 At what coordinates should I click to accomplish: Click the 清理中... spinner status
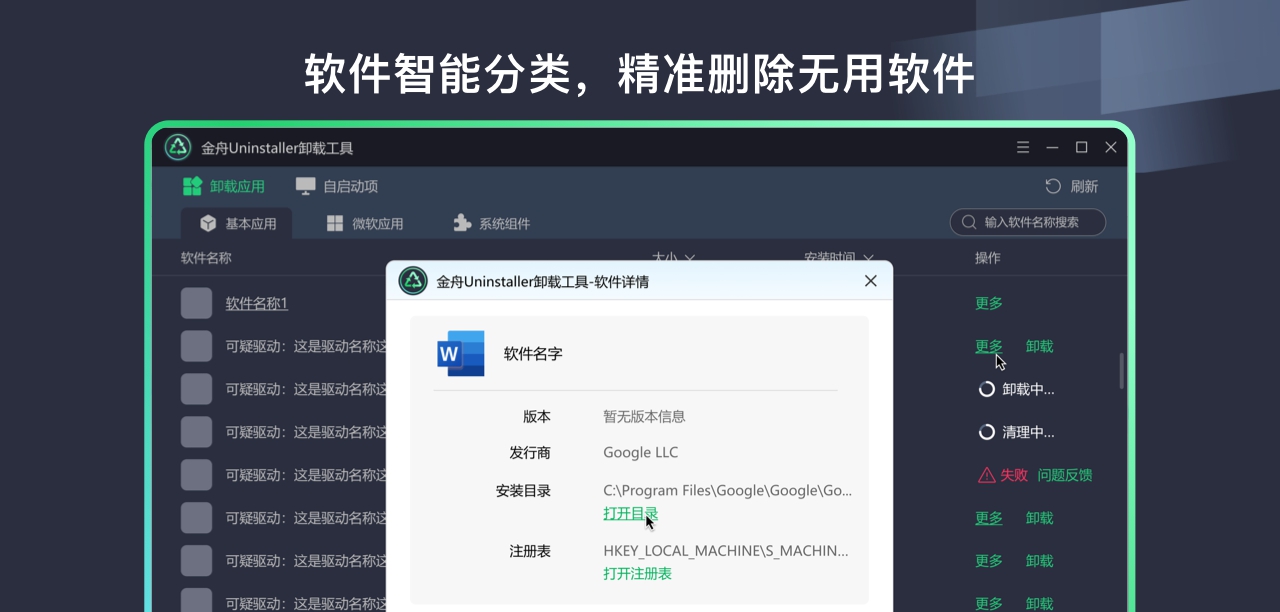(x=1016, y=432)
